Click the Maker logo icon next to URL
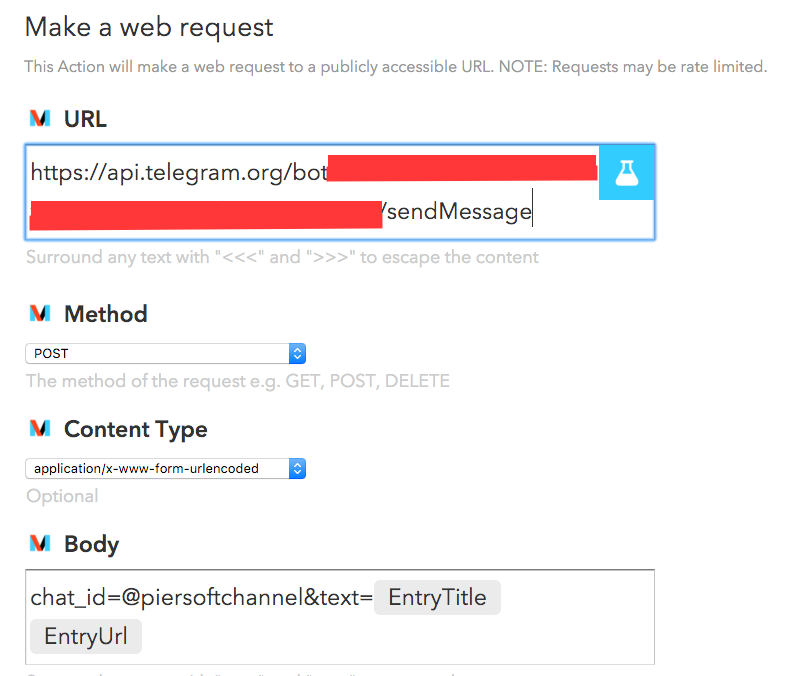This screenshot has height=676, width=795. (40, 118)
